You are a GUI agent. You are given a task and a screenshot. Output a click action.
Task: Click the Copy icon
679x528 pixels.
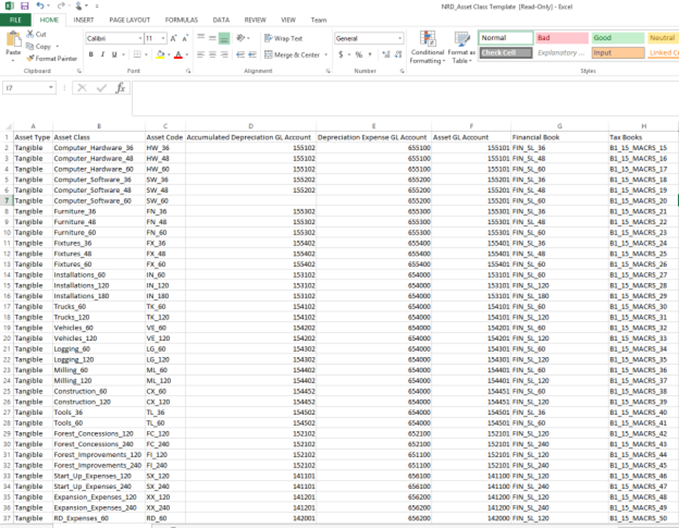30,46
